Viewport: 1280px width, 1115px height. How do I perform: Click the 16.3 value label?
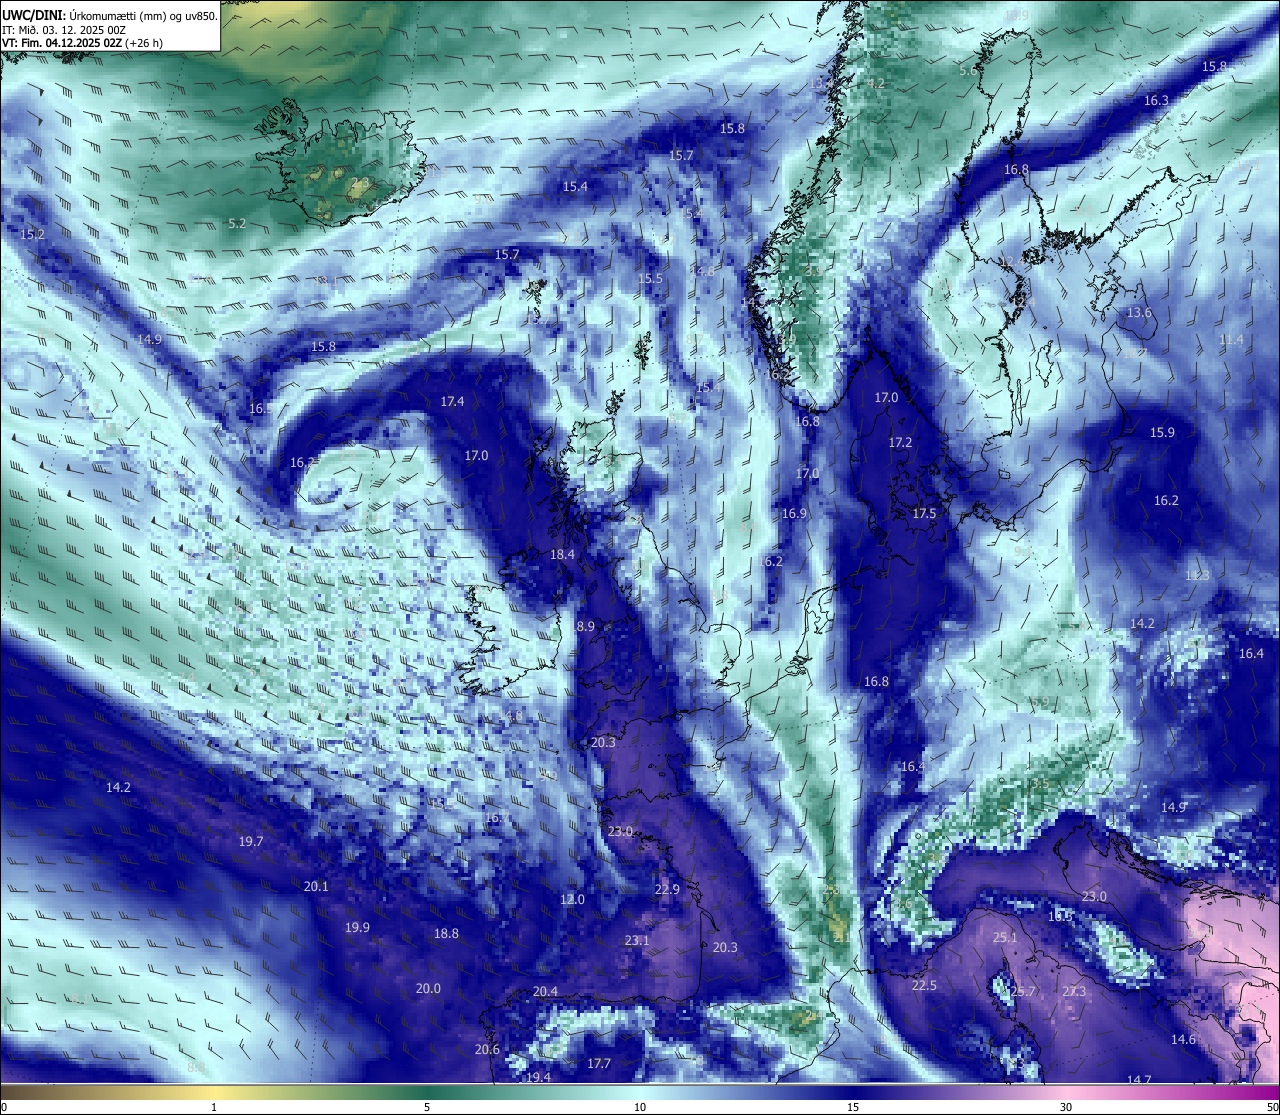tap(1156, 101)
